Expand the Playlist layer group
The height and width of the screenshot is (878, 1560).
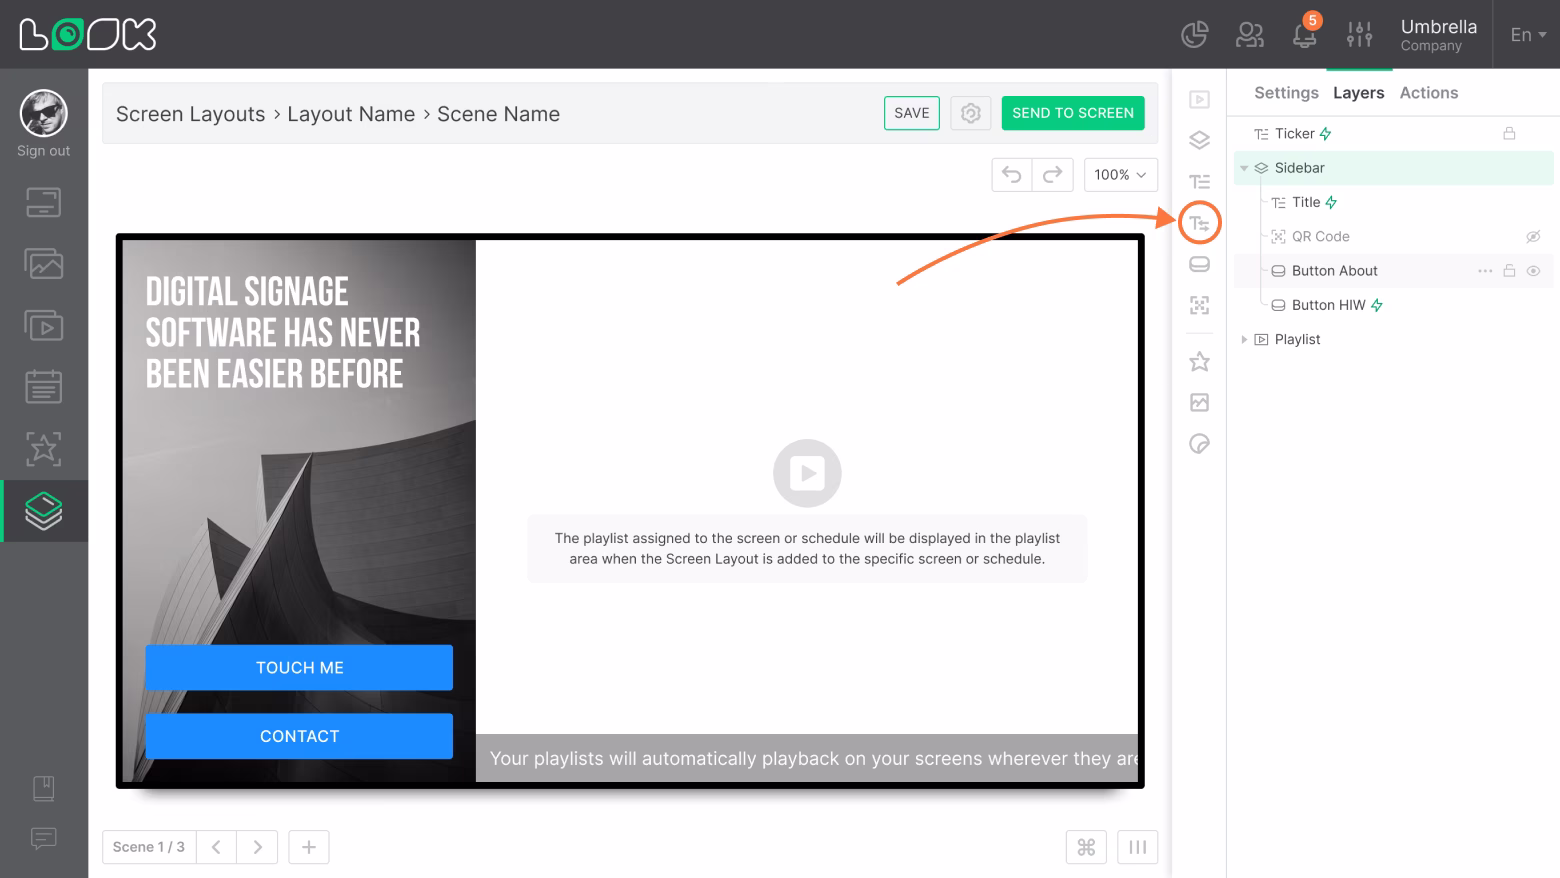point(1244,339)
